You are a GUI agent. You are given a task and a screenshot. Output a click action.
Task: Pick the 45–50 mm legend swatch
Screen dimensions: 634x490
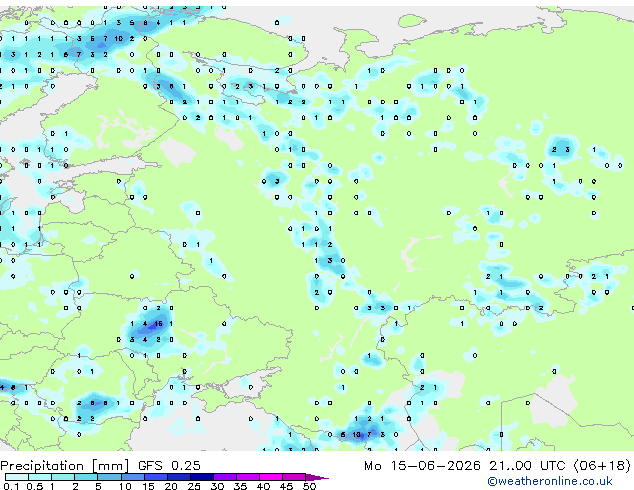click(294, 477)
